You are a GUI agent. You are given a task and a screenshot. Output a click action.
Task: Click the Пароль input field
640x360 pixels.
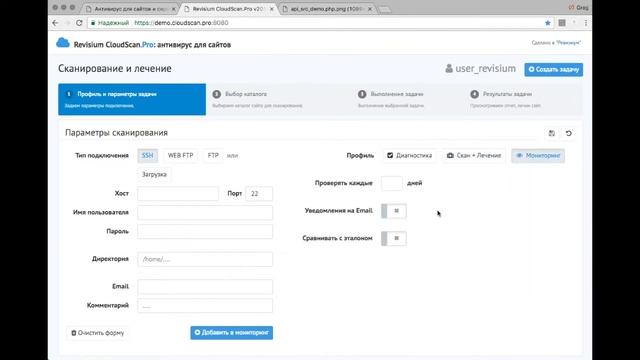(x=205, y=231)
